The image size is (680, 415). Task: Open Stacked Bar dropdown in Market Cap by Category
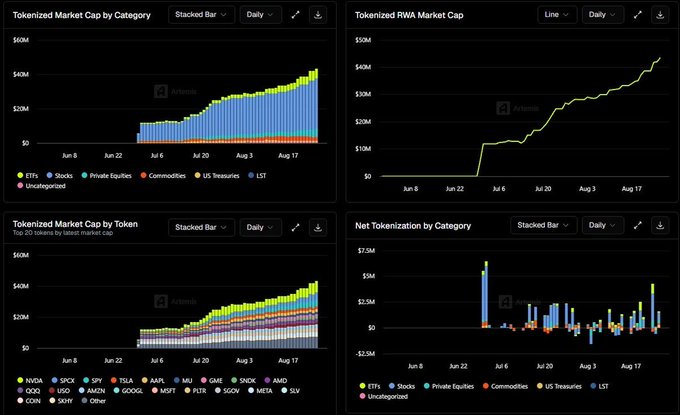[201, 15]
